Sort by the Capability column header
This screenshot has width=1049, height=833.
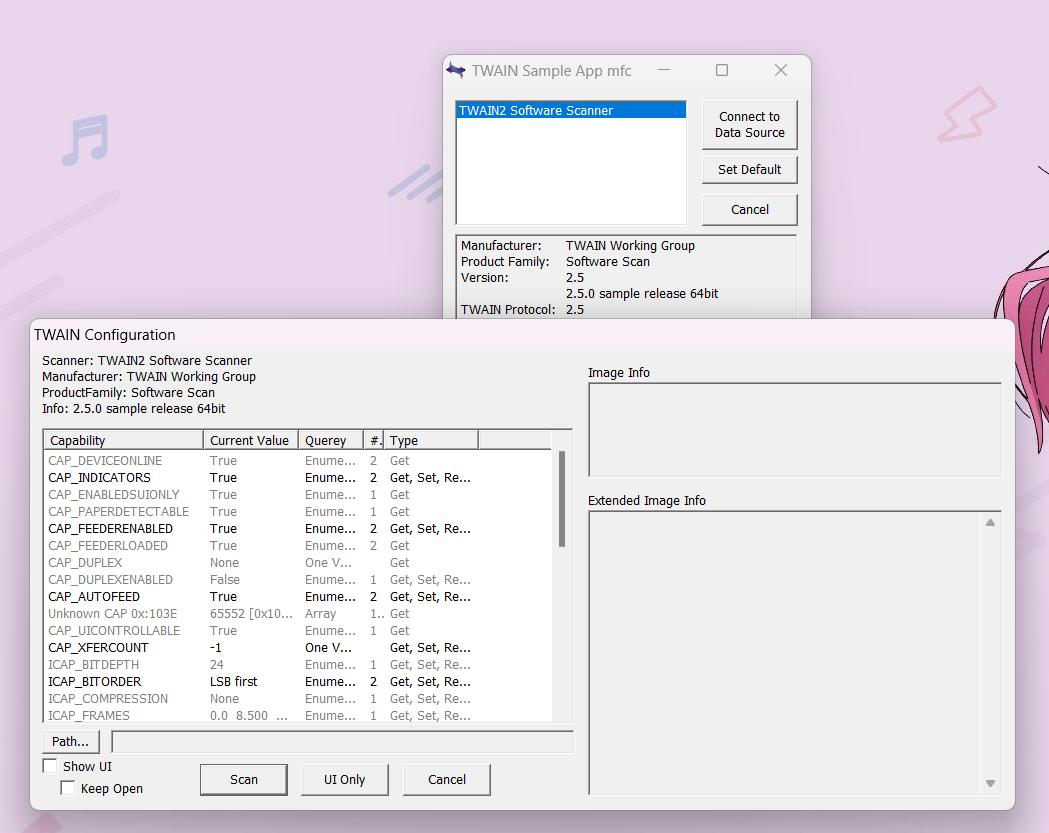(123, 440)
